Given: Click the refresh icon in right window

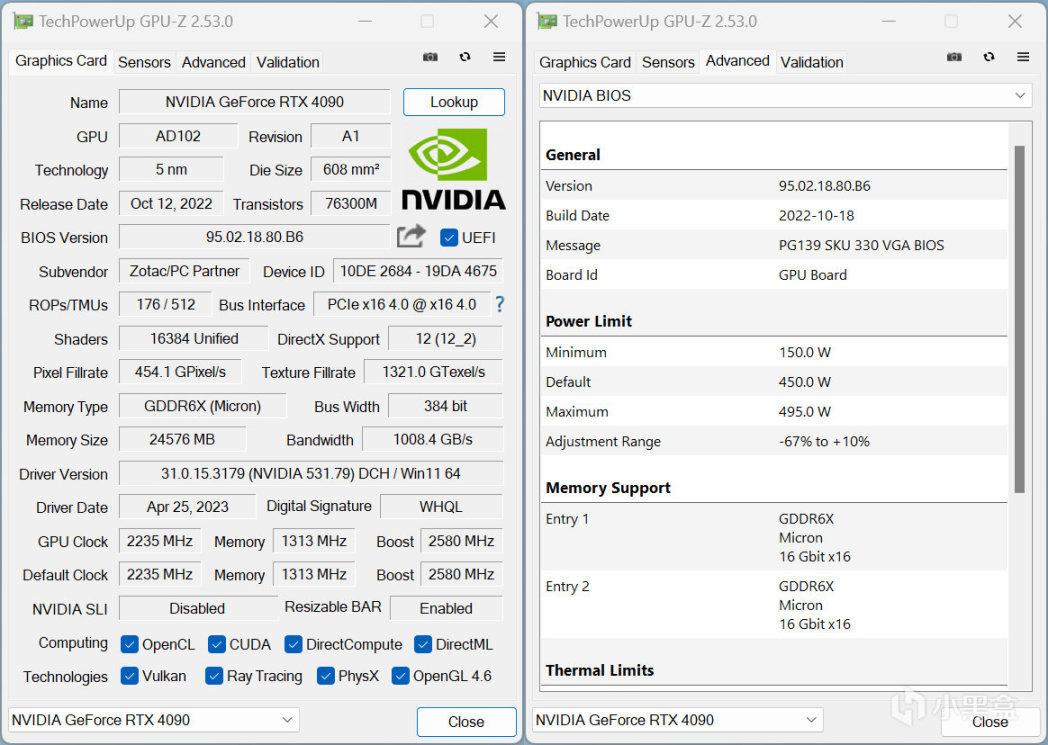Looking at the screenshot, I should point(989,57).
